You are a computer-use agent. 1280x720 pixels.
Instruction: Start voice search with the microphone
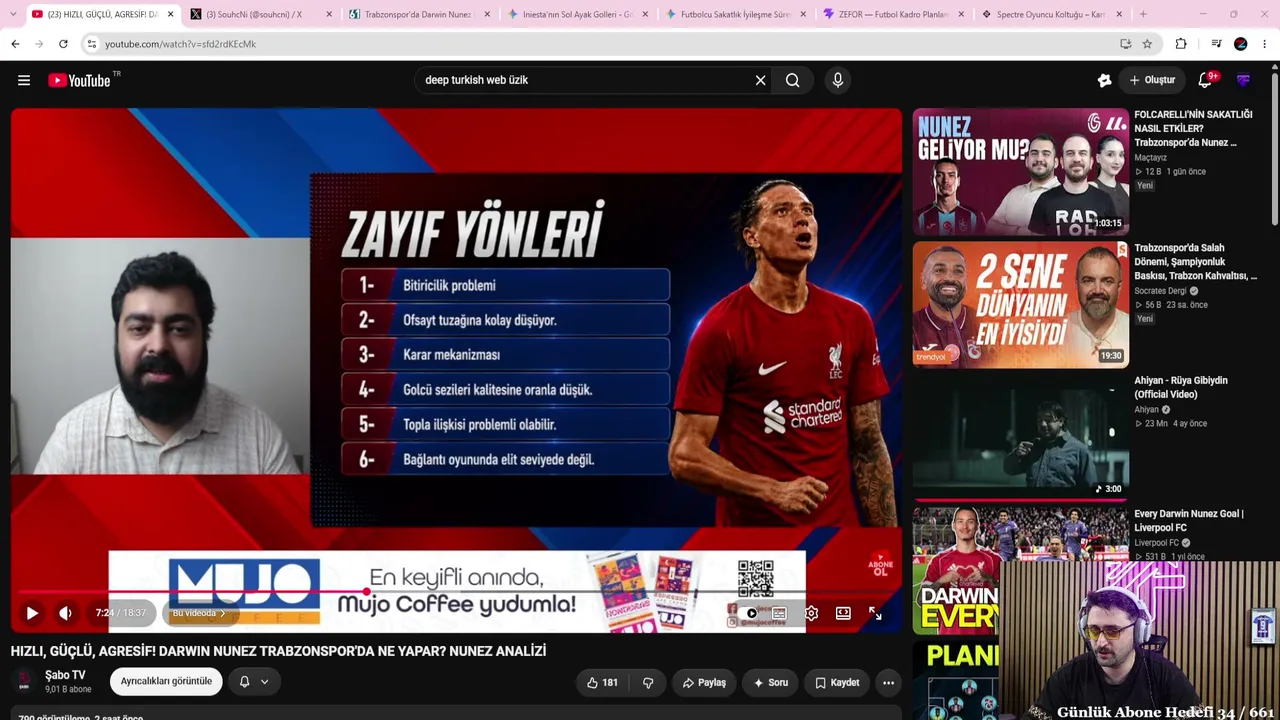(838, 80)
